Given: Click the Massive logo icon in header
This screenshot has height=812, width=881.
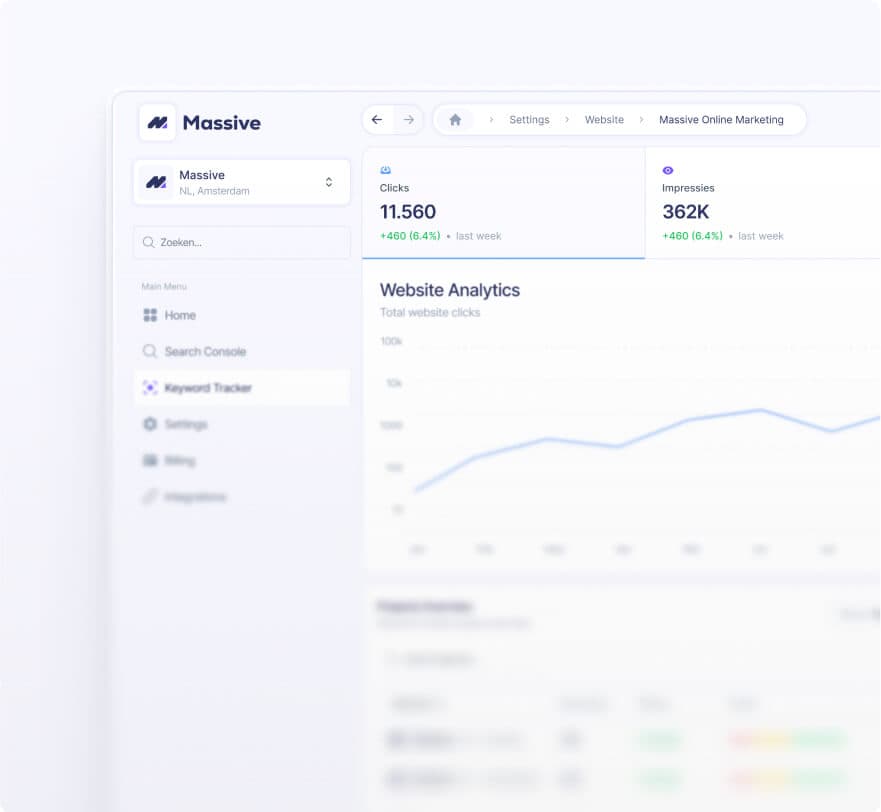Looking at the screenshot, I should point(157,122).
